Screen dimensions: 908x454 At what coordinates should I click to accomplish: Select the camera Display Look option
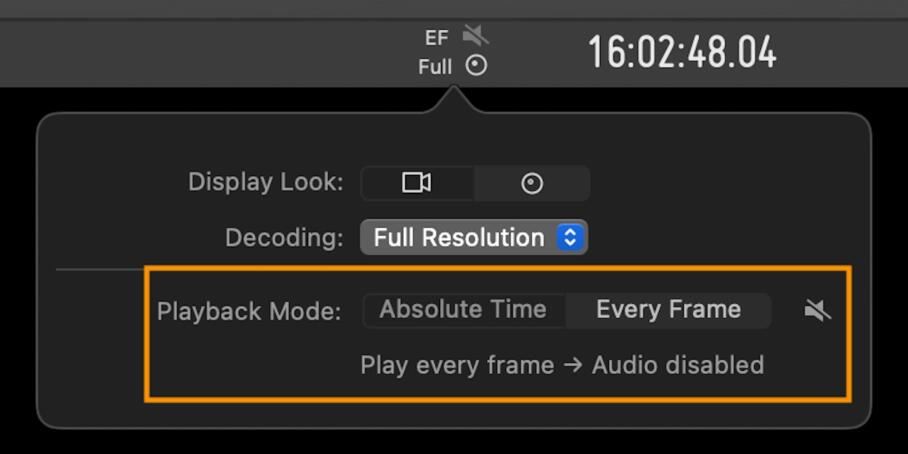[x=417, y=183]
